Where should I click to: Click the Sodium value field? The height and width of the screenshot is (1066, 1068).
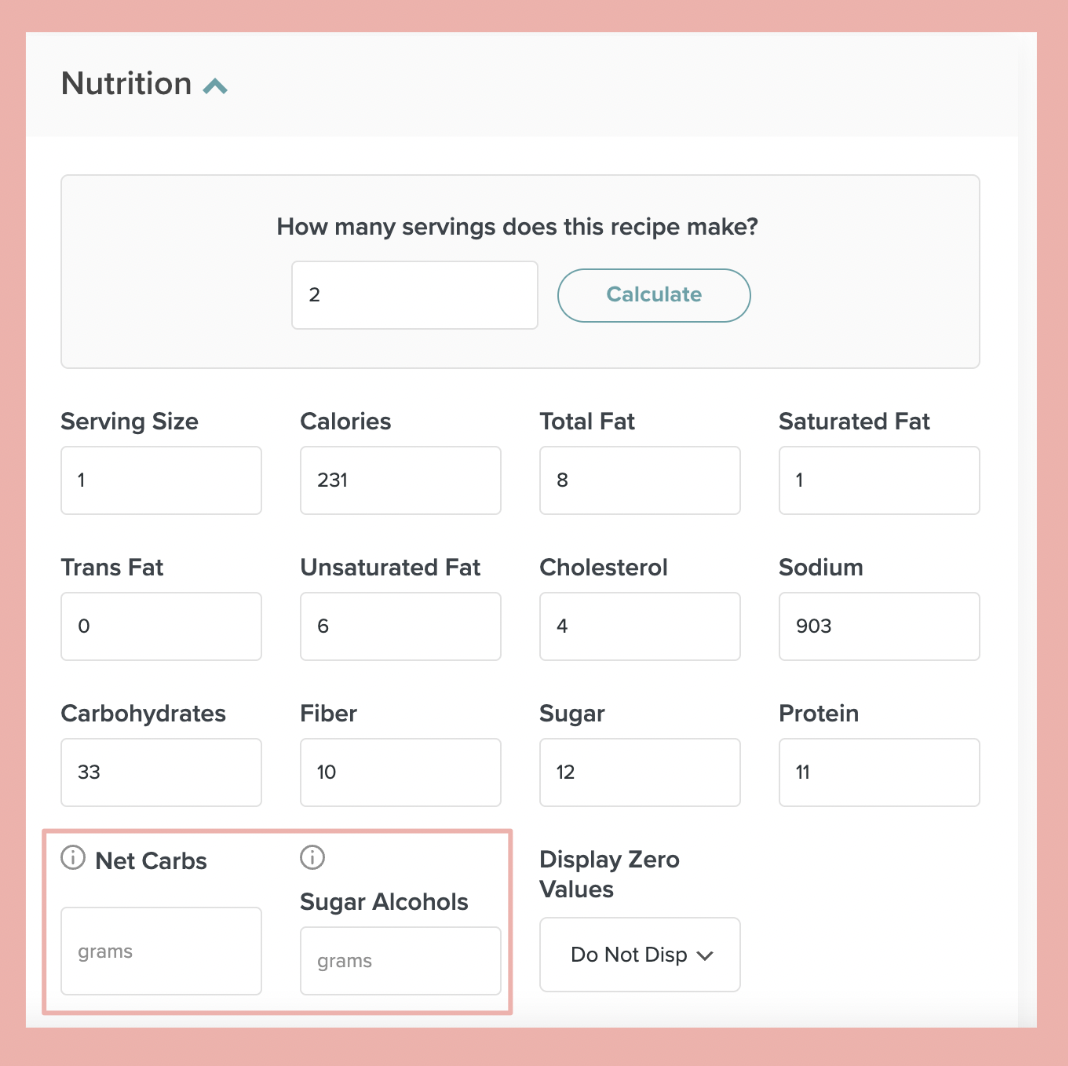879,626
